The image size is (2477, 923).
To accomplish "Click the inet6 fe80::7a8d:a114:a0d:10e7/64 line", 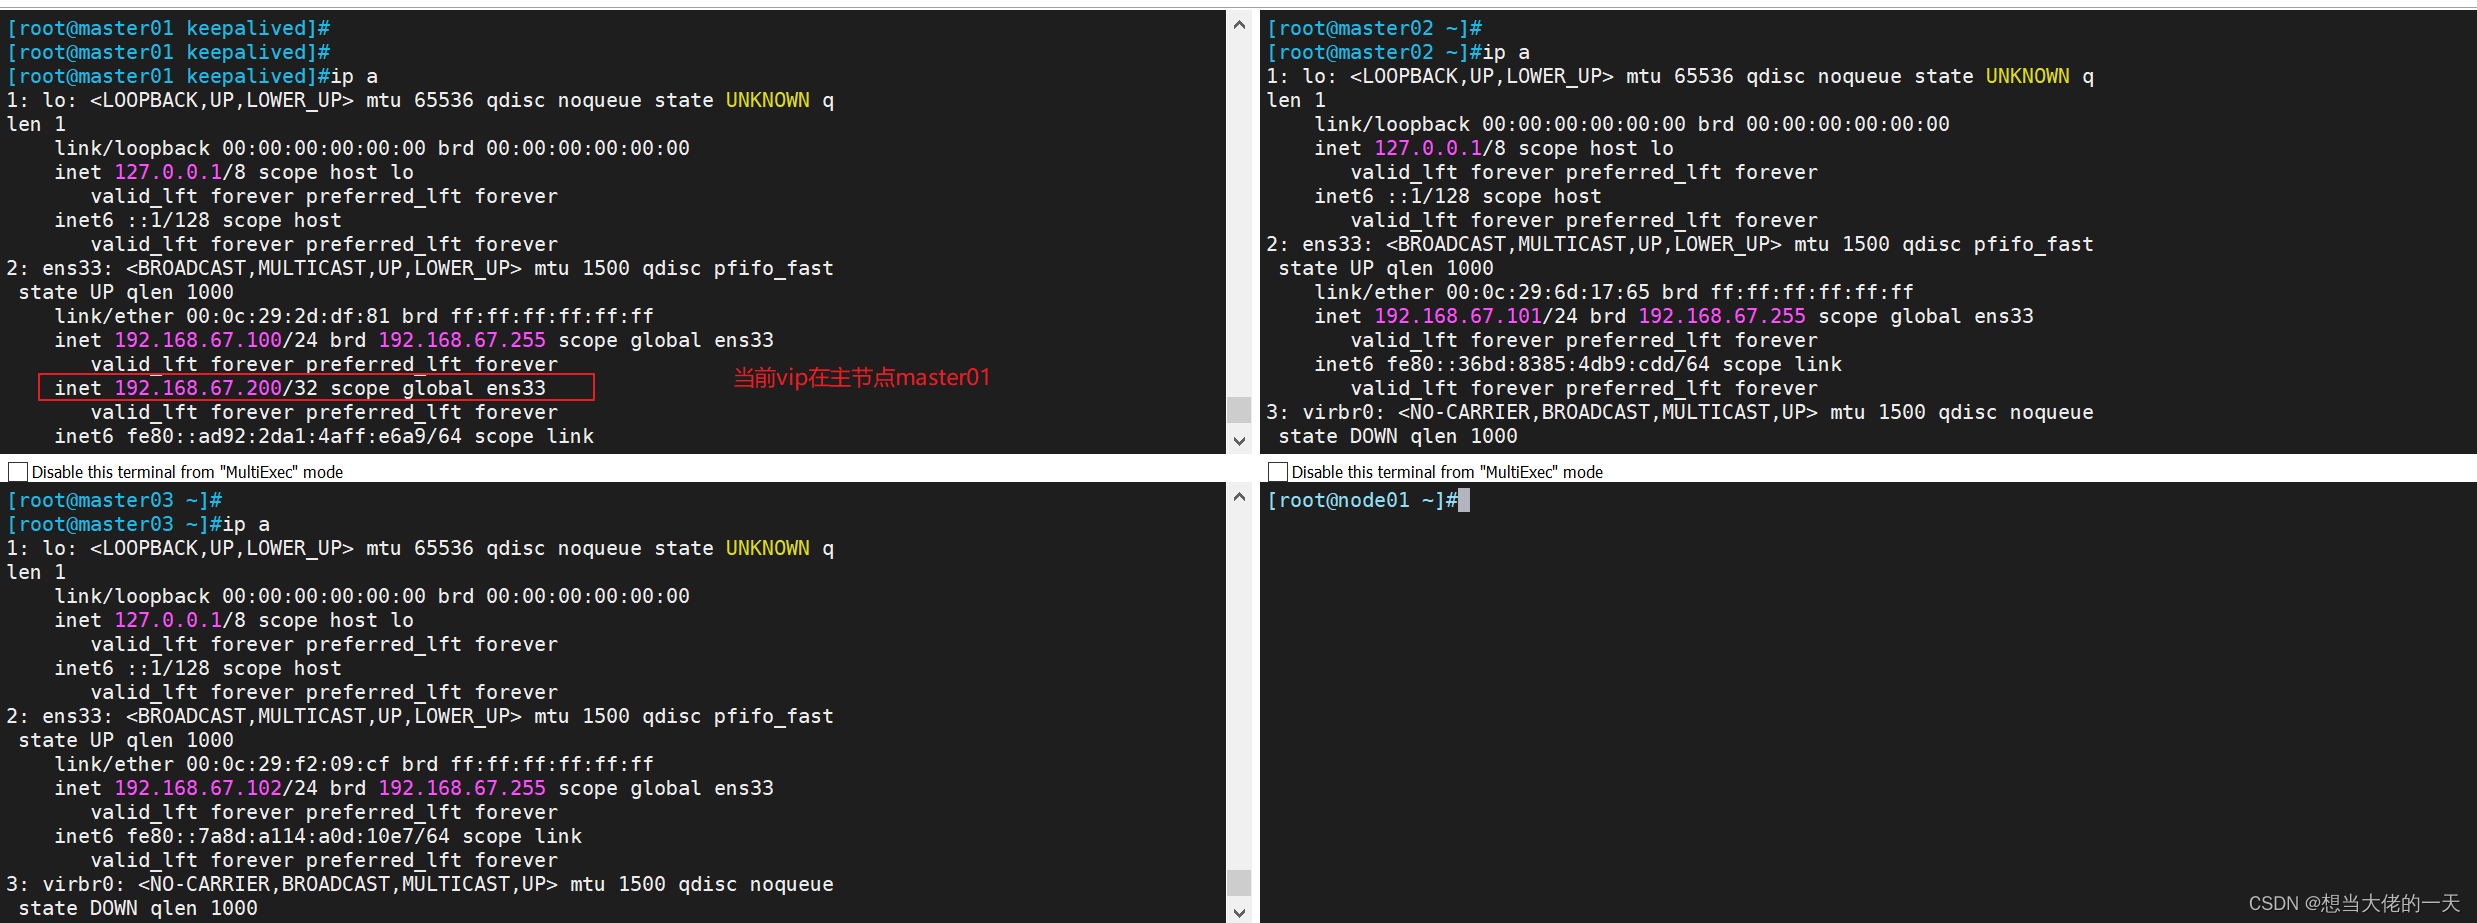I will (318, 836).
